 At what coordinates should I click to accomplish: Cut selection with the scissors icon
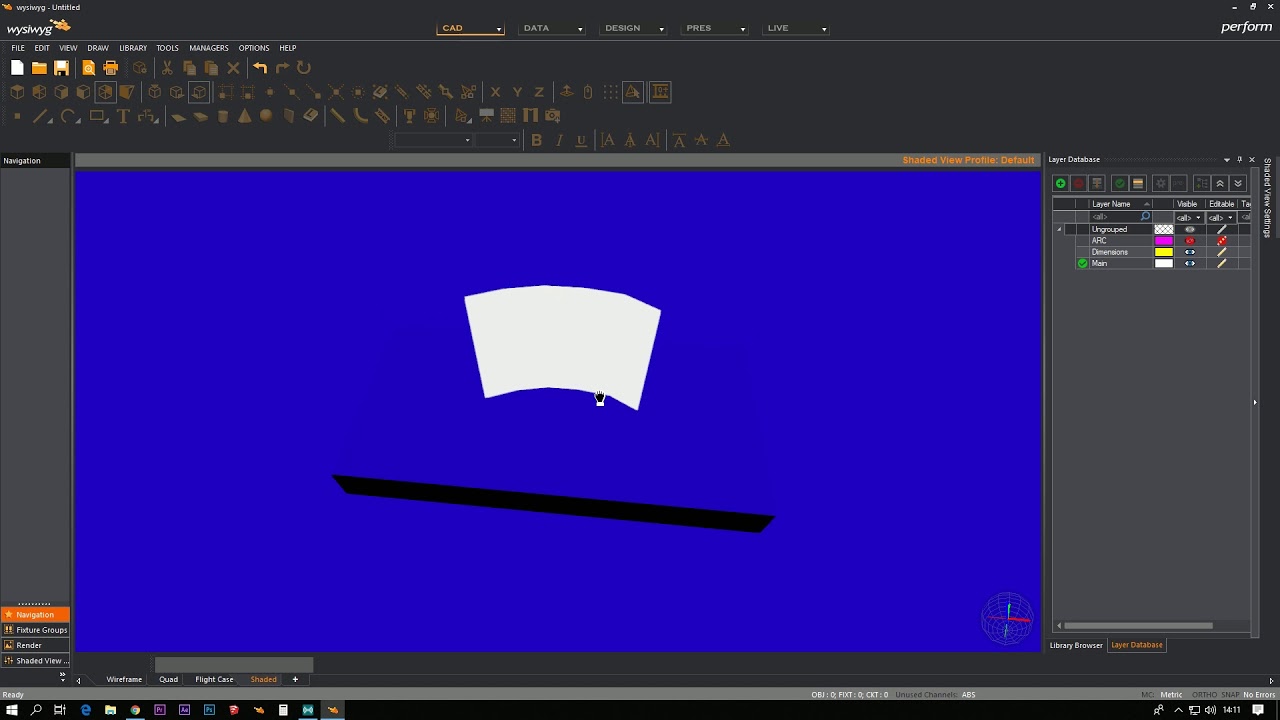(x=167, y=68)
